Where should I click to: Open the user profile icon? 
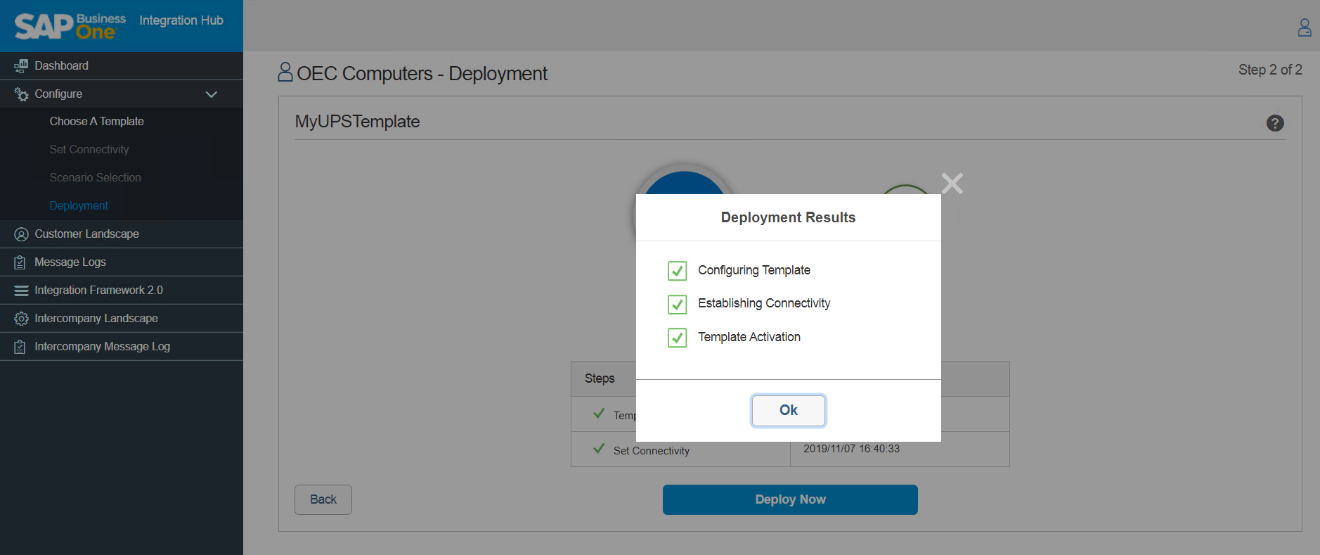click(1304, 27)
